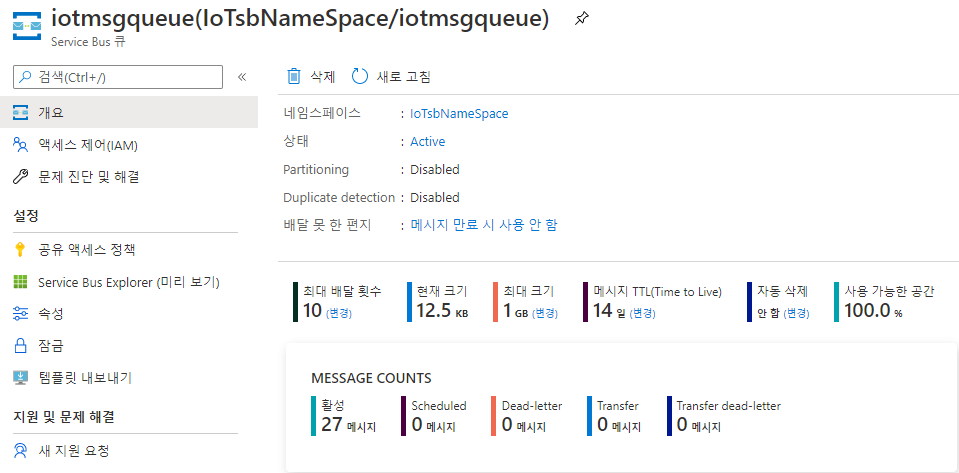
Task: Click the 개요 overview icon
Action: [x=20, y=113]
